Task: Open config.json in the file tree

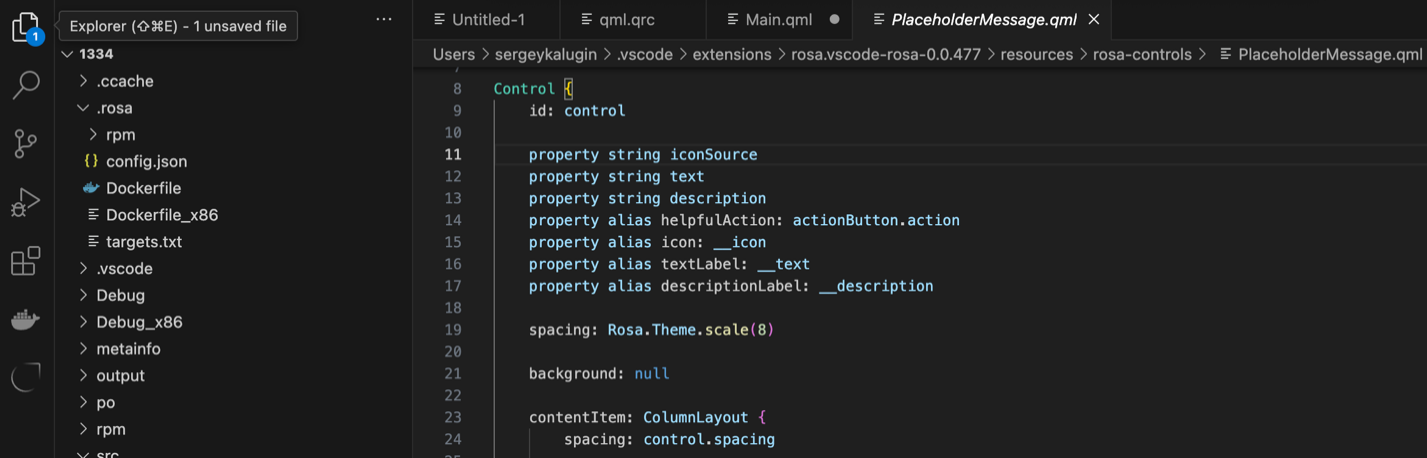Action: 146,161
